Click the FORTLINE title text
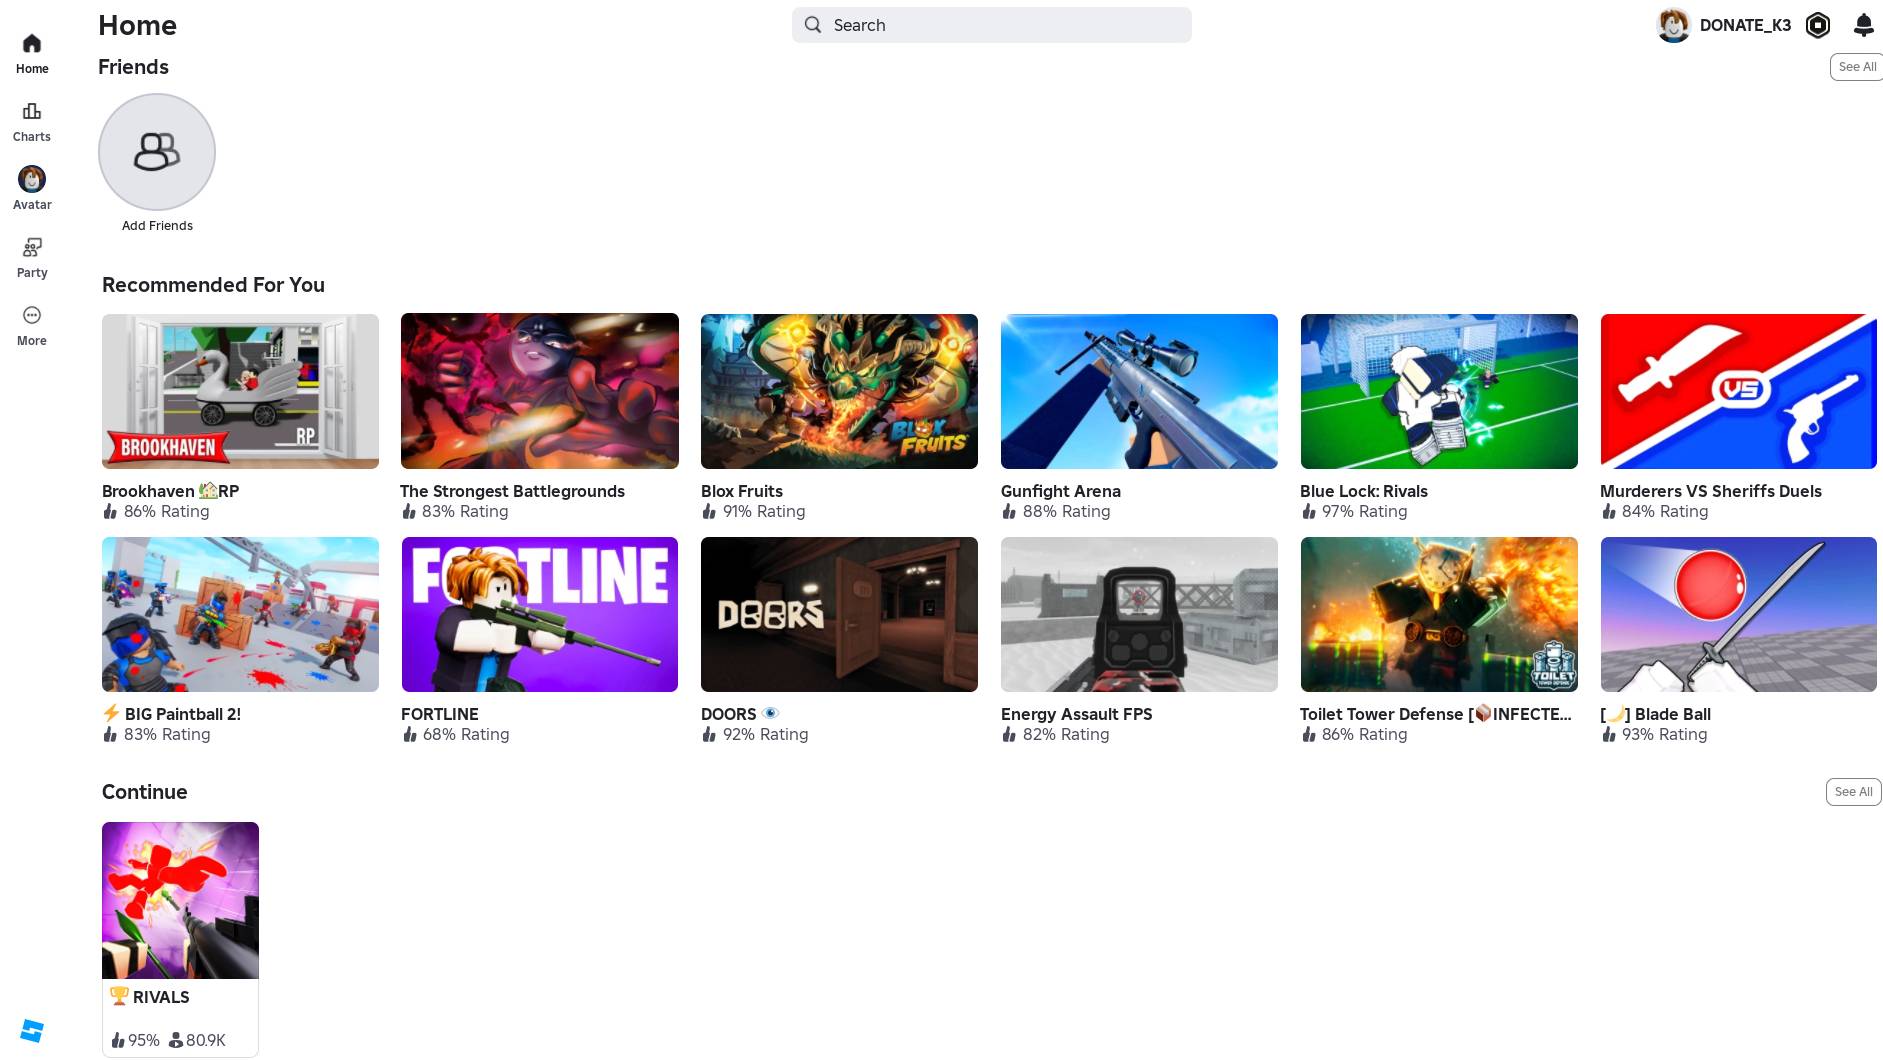 coord(440,714)
